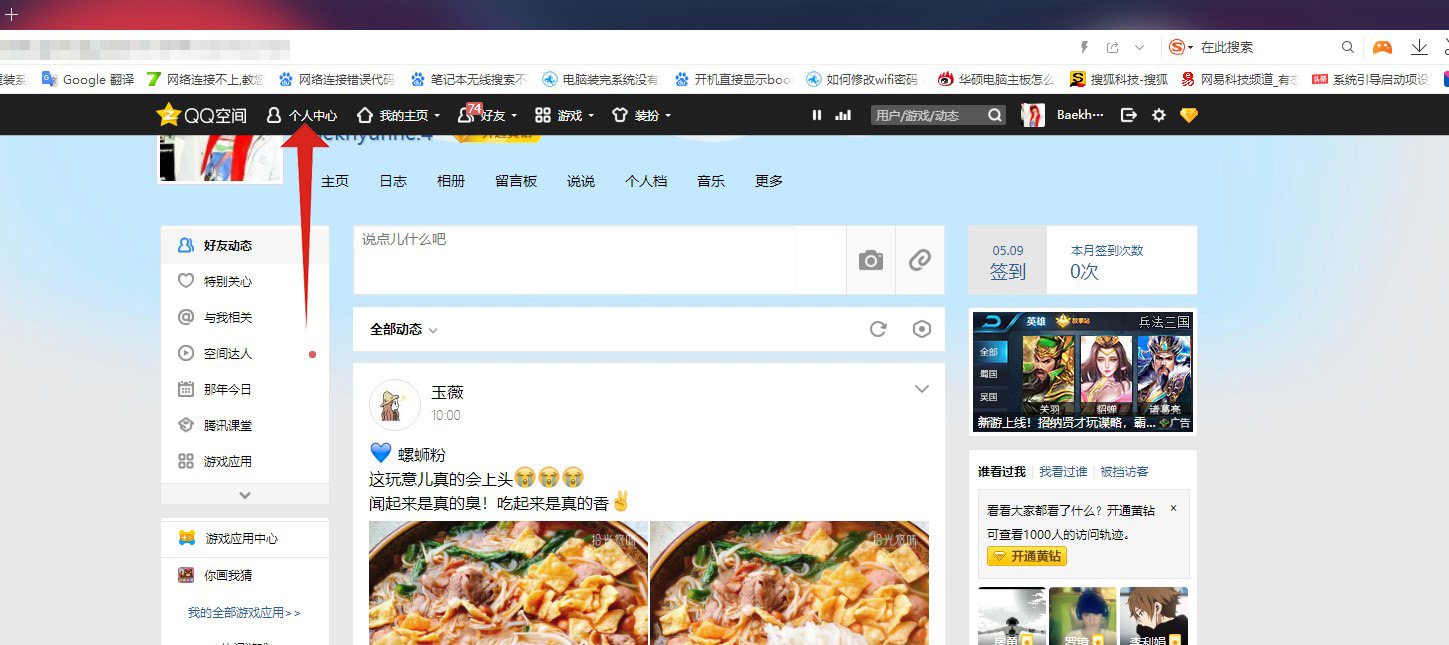Click the 开通黄钻 button
The width and height of the screenshot is (1449, 645).
coord(1026,556)
